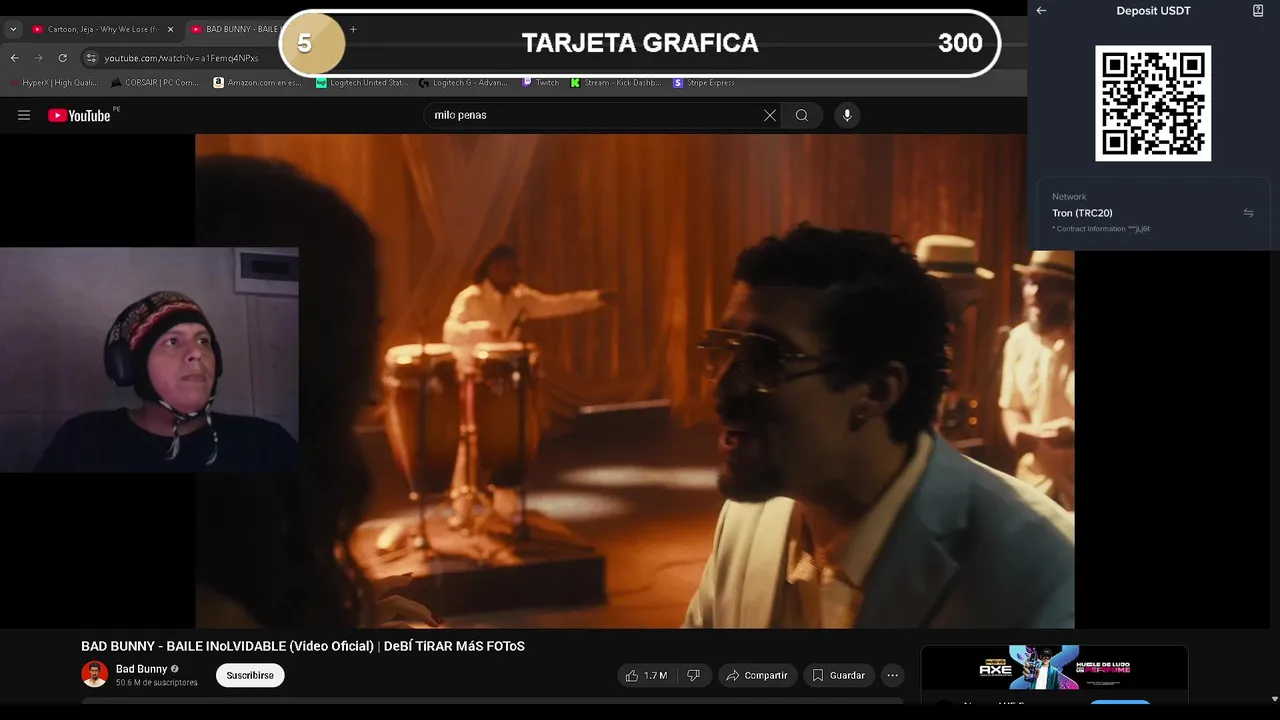
Task: Click the deposit QR code
Action: 1153,103
